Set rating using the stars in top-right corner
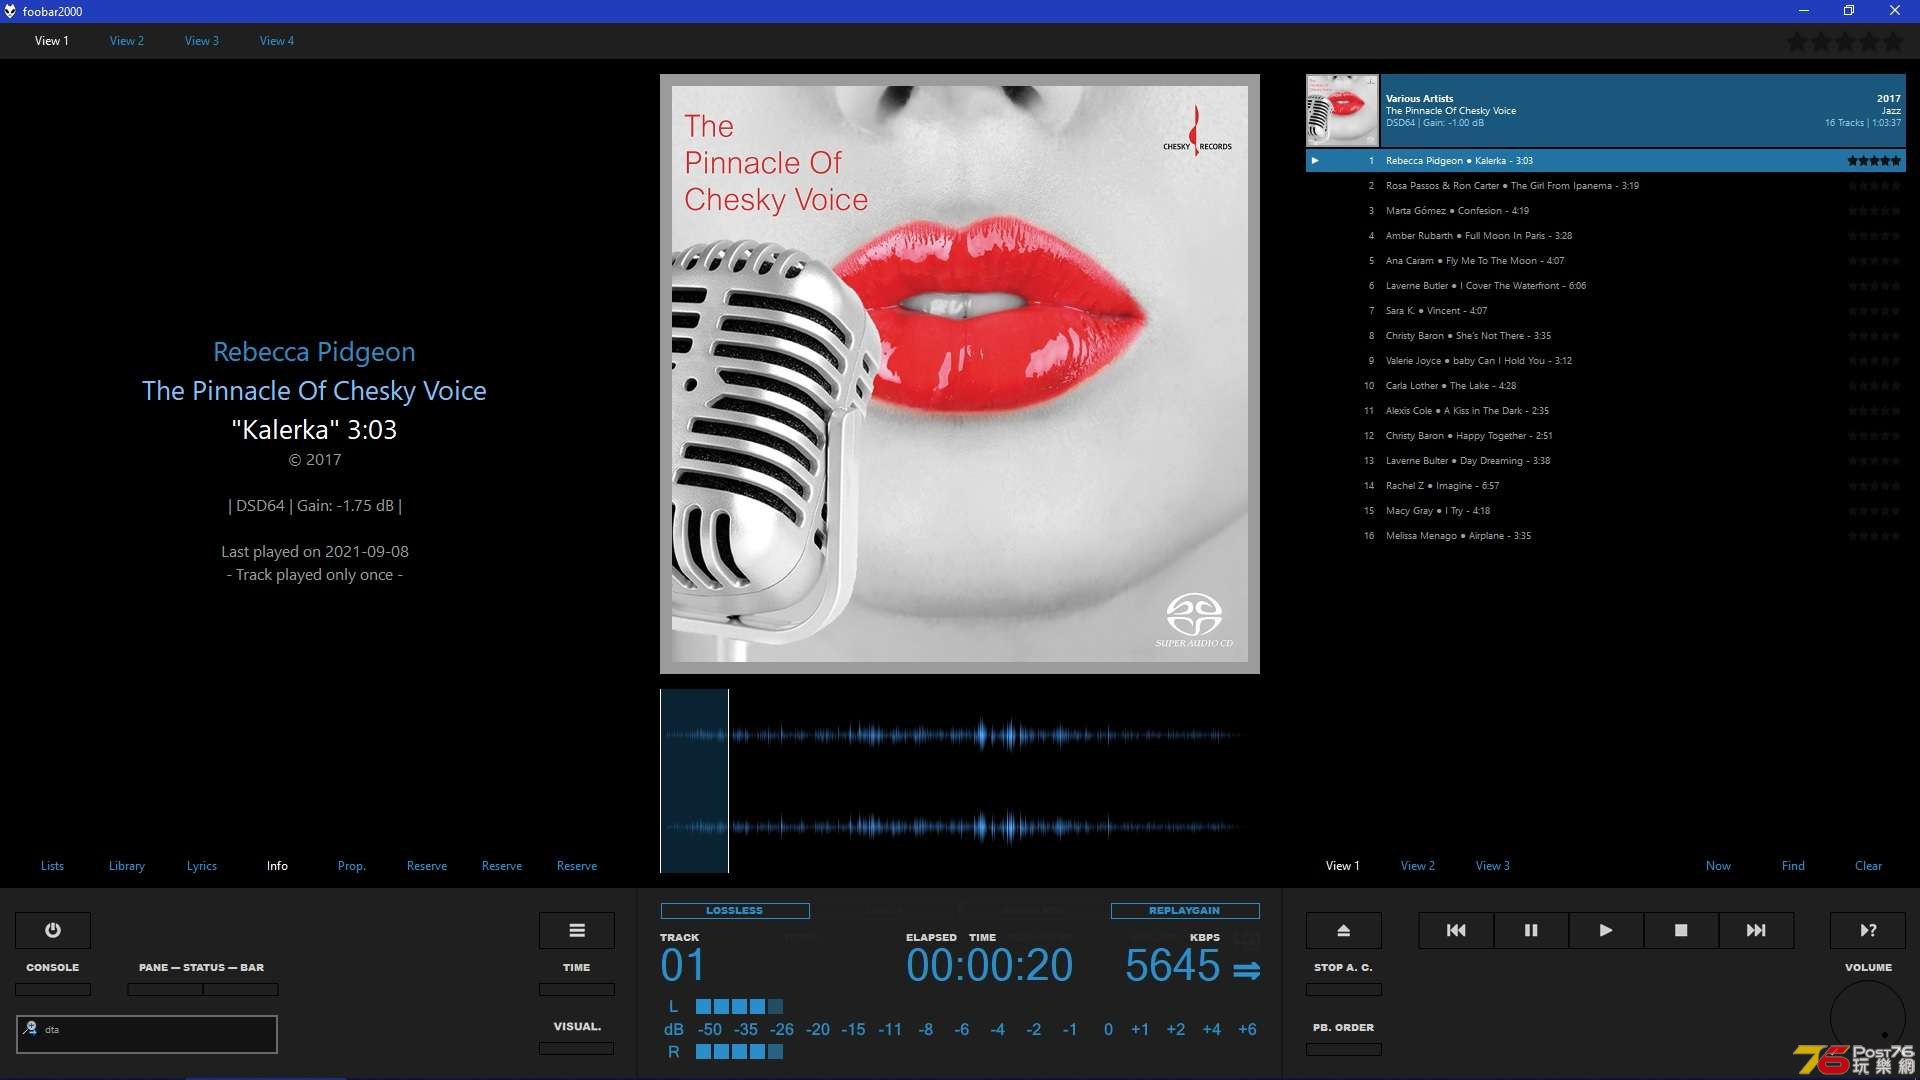Image resolution: width=1920 pixels, height=1080 pixels. click(x=1845, y=42)
